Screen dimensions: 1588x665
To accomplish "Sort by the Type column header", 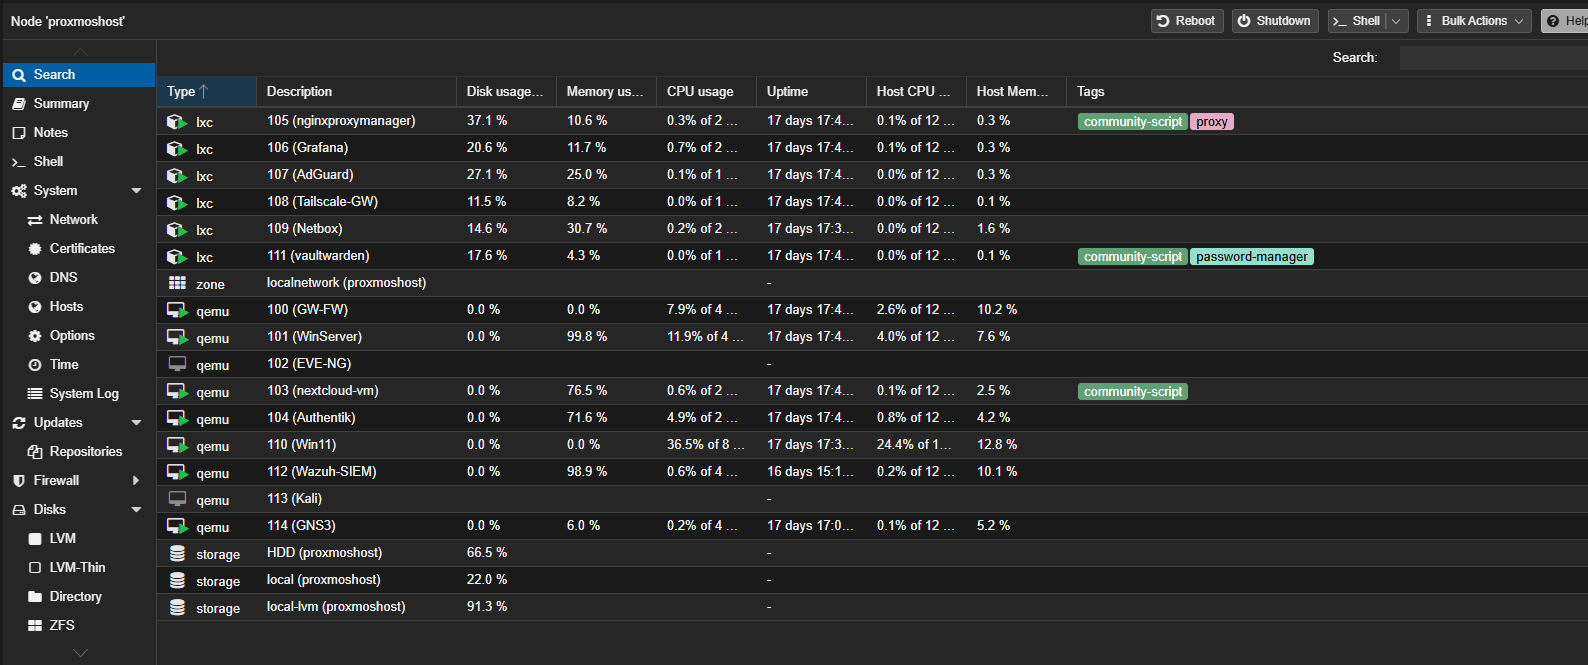I will tap(206, 91).
